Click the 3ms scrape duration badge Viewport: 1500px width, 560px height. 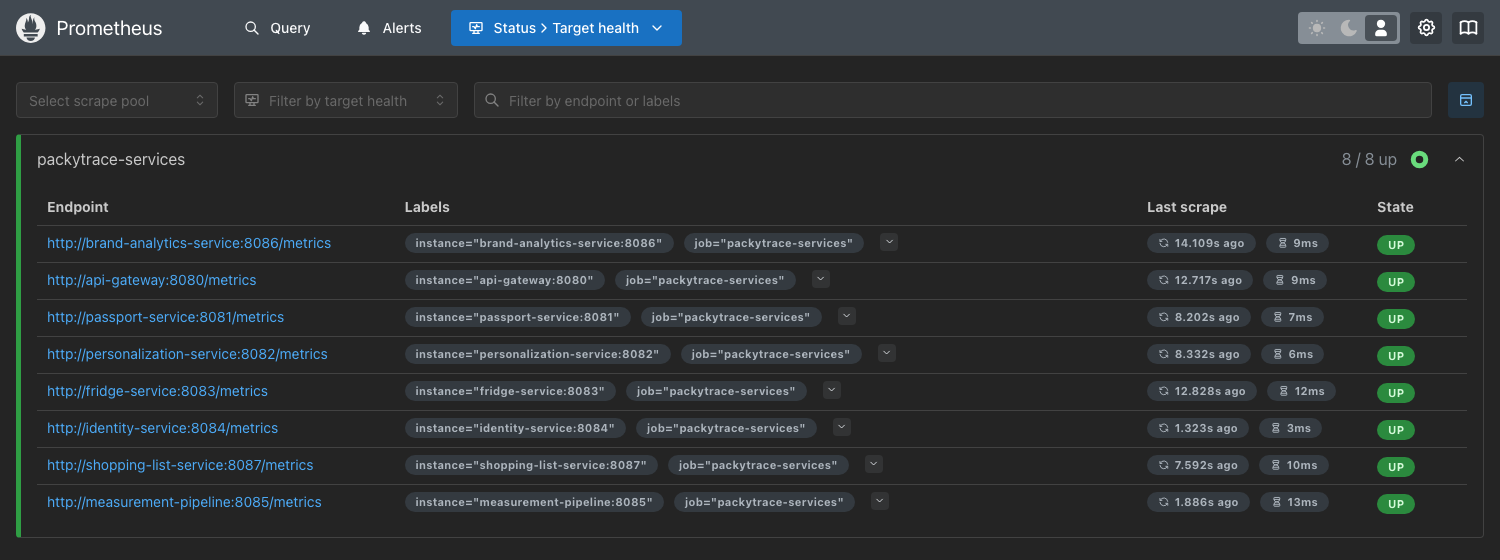[x=1290, y=428]
